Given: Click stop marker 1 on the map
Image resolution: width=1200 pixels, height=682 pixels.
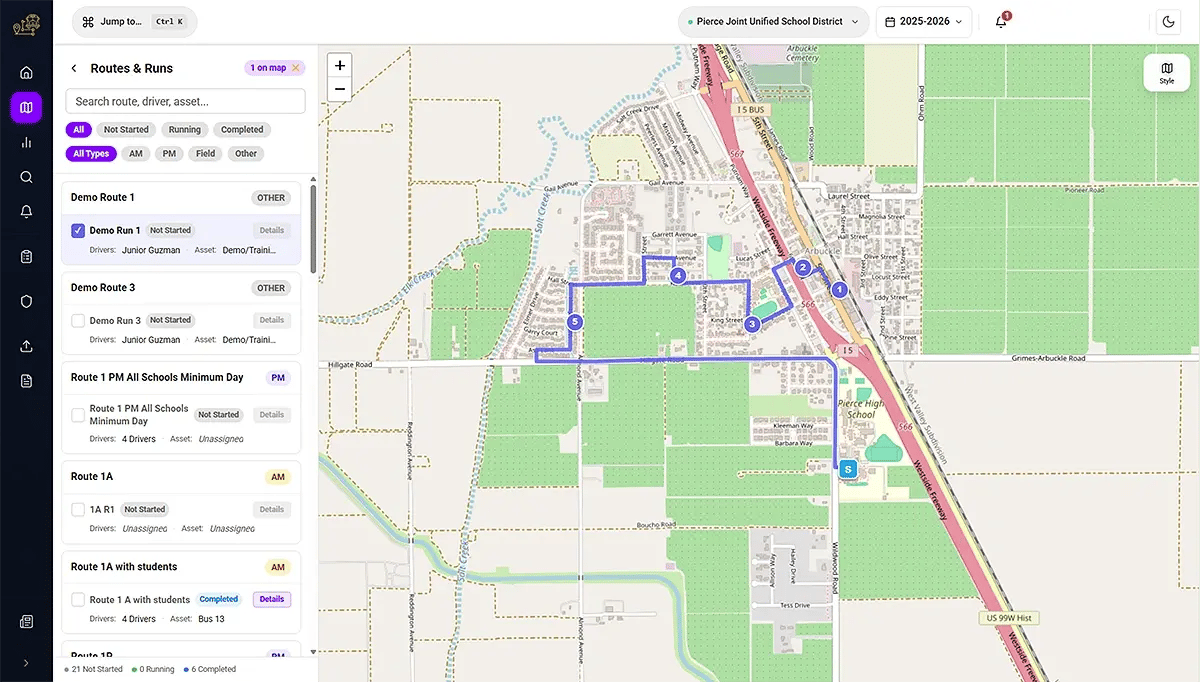Looking at the screenshot, I should point(840,289).
